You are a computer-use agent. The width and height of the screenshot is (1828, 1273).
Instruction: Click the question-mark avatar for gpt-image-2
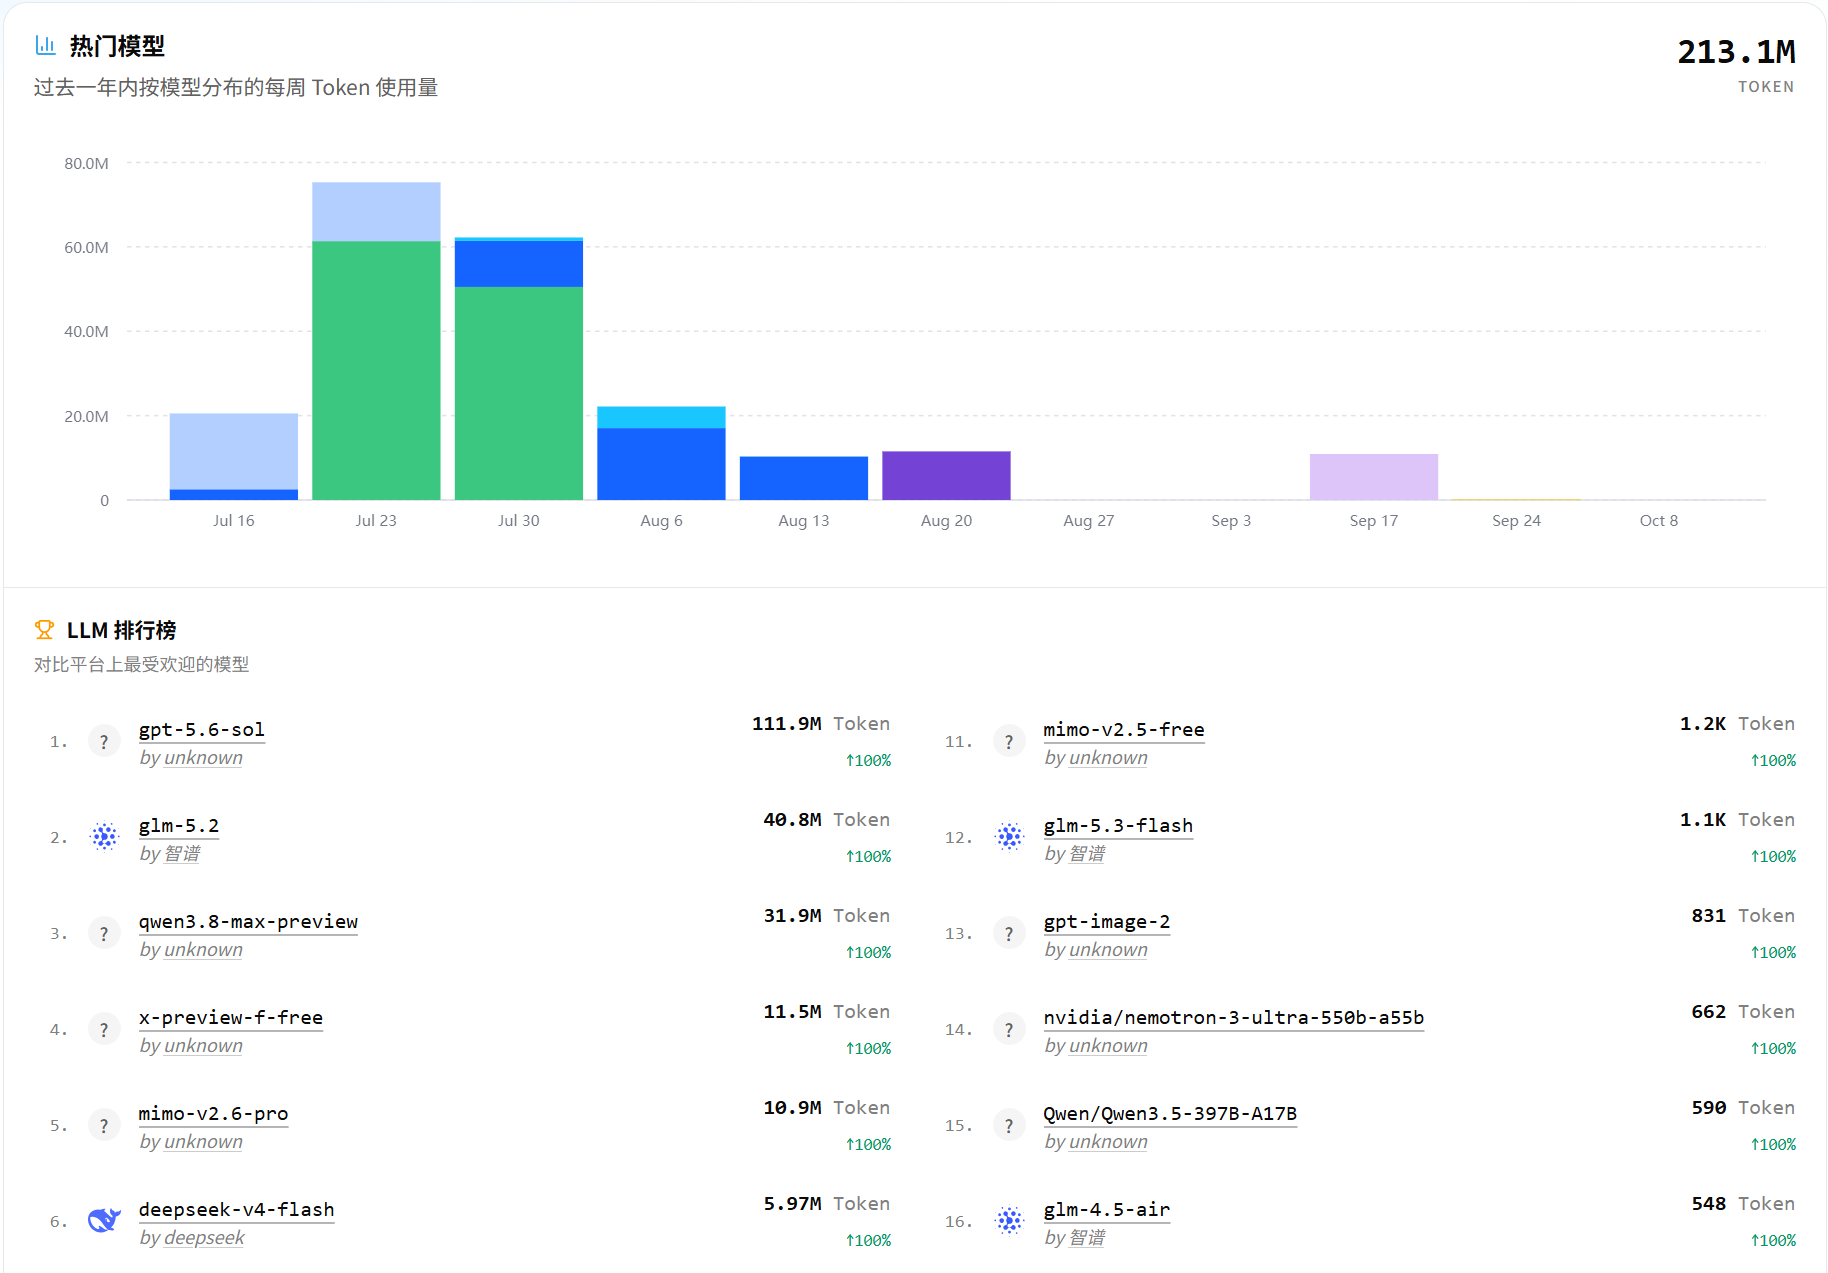pos(1009,933)
